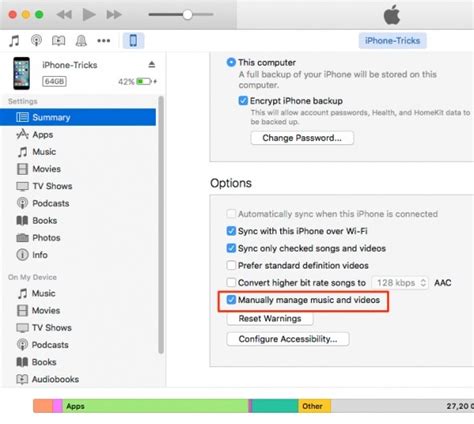Click the pink segment of storage bar
This screenshot has height=424, width=474.
[58, 406]
